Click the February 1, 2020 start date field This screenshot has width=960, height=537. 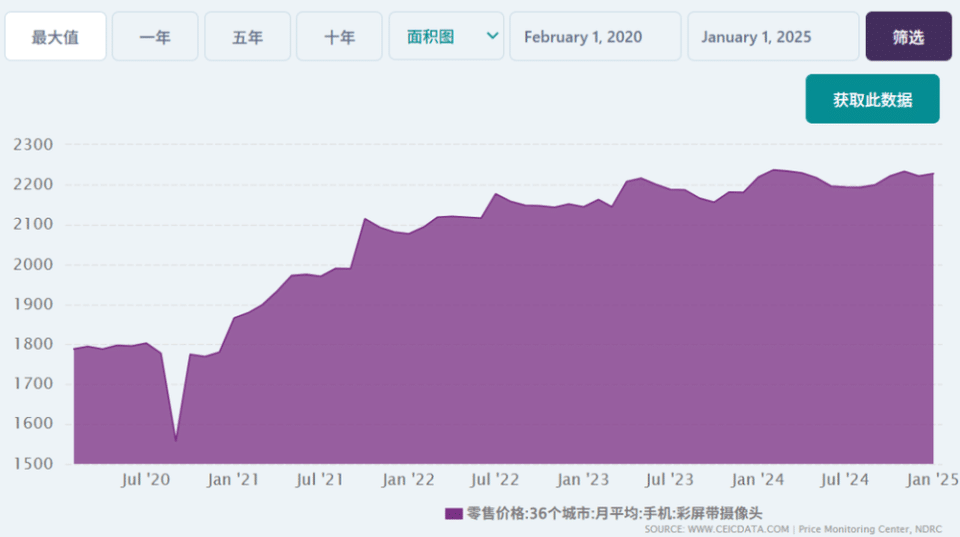[595, 37]
